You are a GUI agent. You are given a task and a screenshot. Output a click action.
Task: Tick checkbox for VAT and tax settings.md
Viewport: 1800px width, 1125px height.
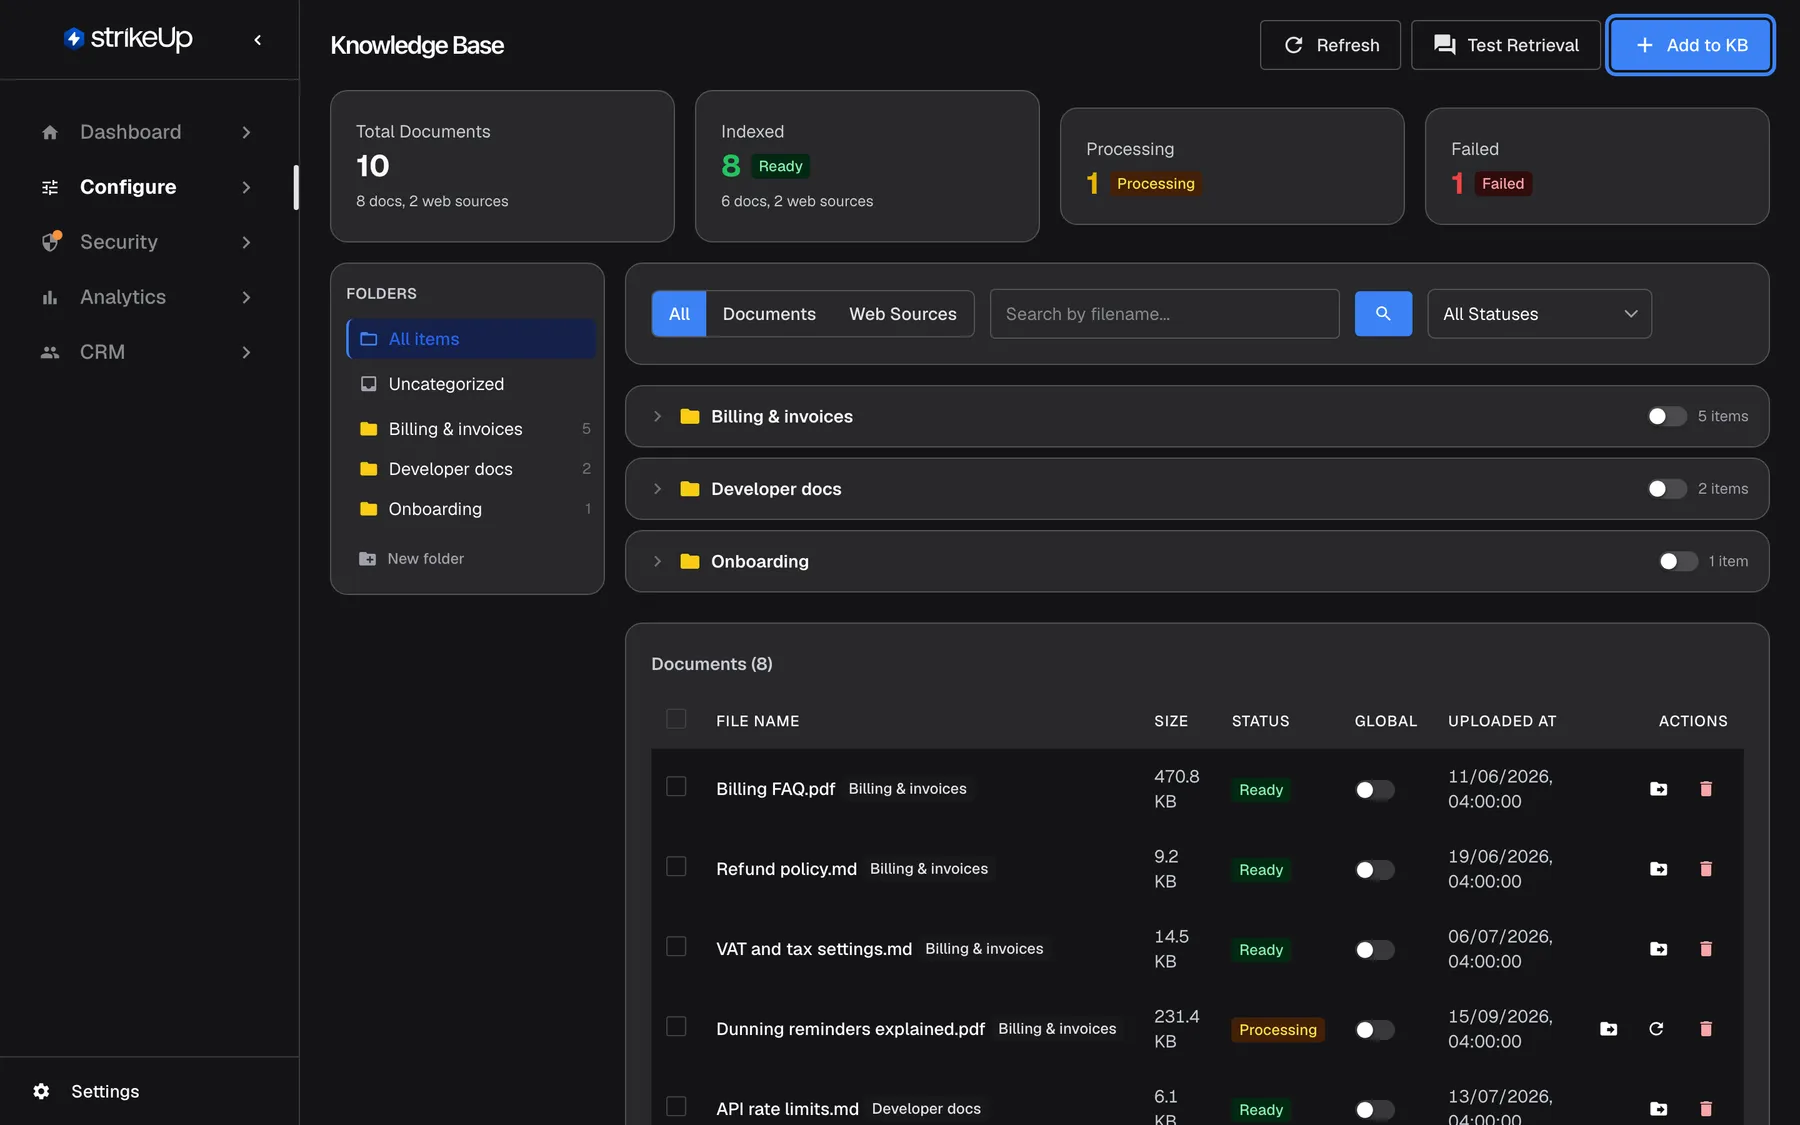pyautogui.click(x=676, y=947)
